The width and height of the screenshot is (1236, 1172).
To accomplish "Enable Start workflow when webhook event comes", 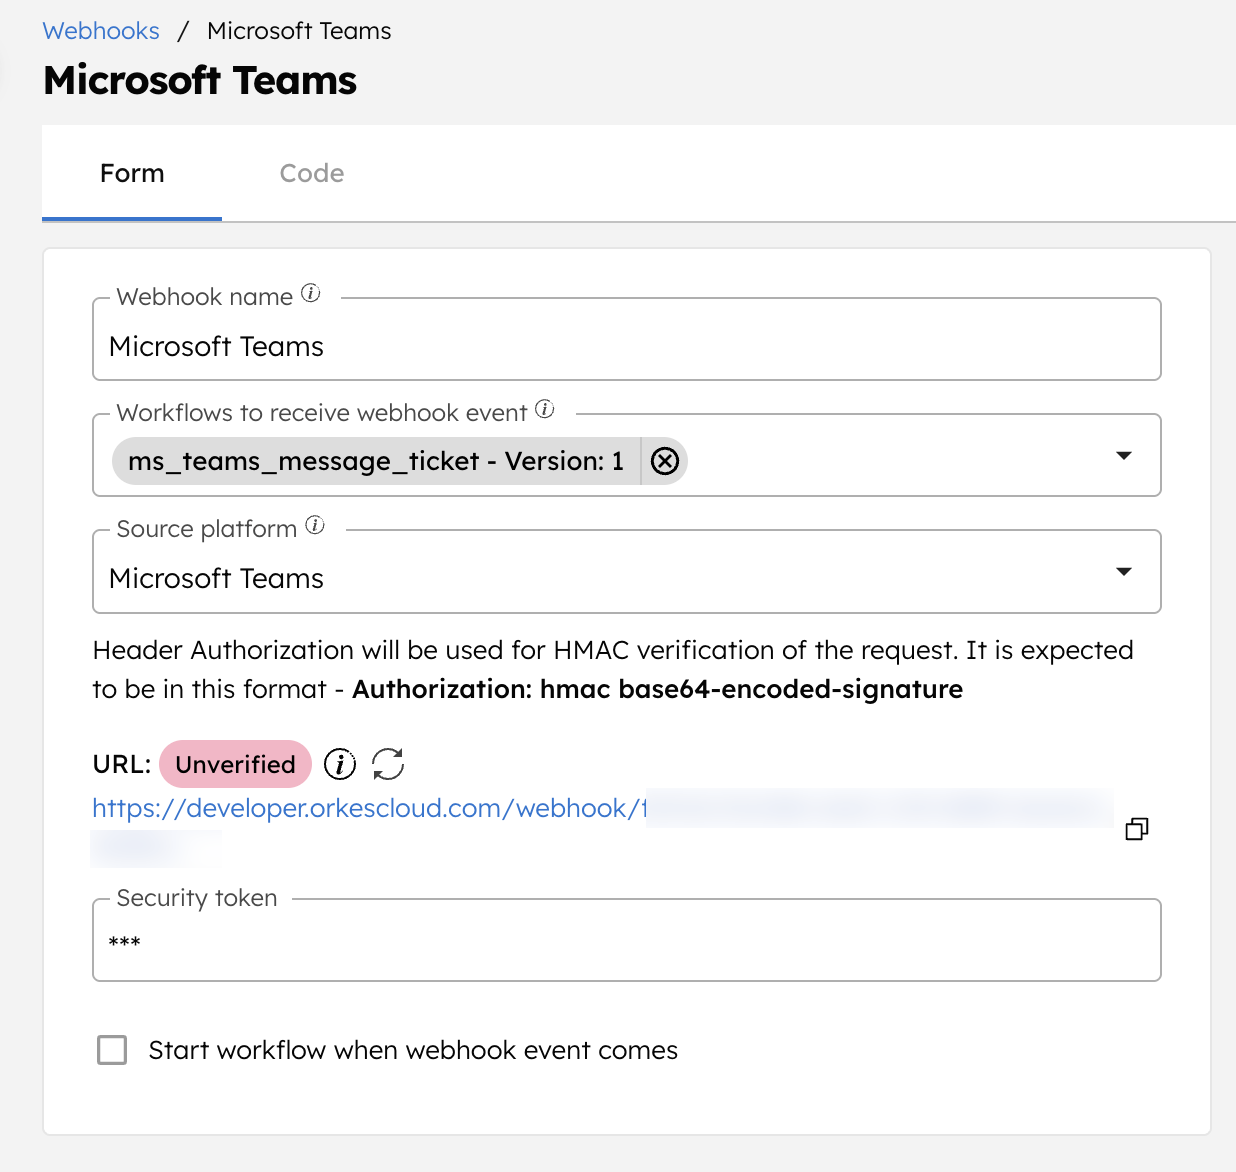I will tap(111, 1050).
